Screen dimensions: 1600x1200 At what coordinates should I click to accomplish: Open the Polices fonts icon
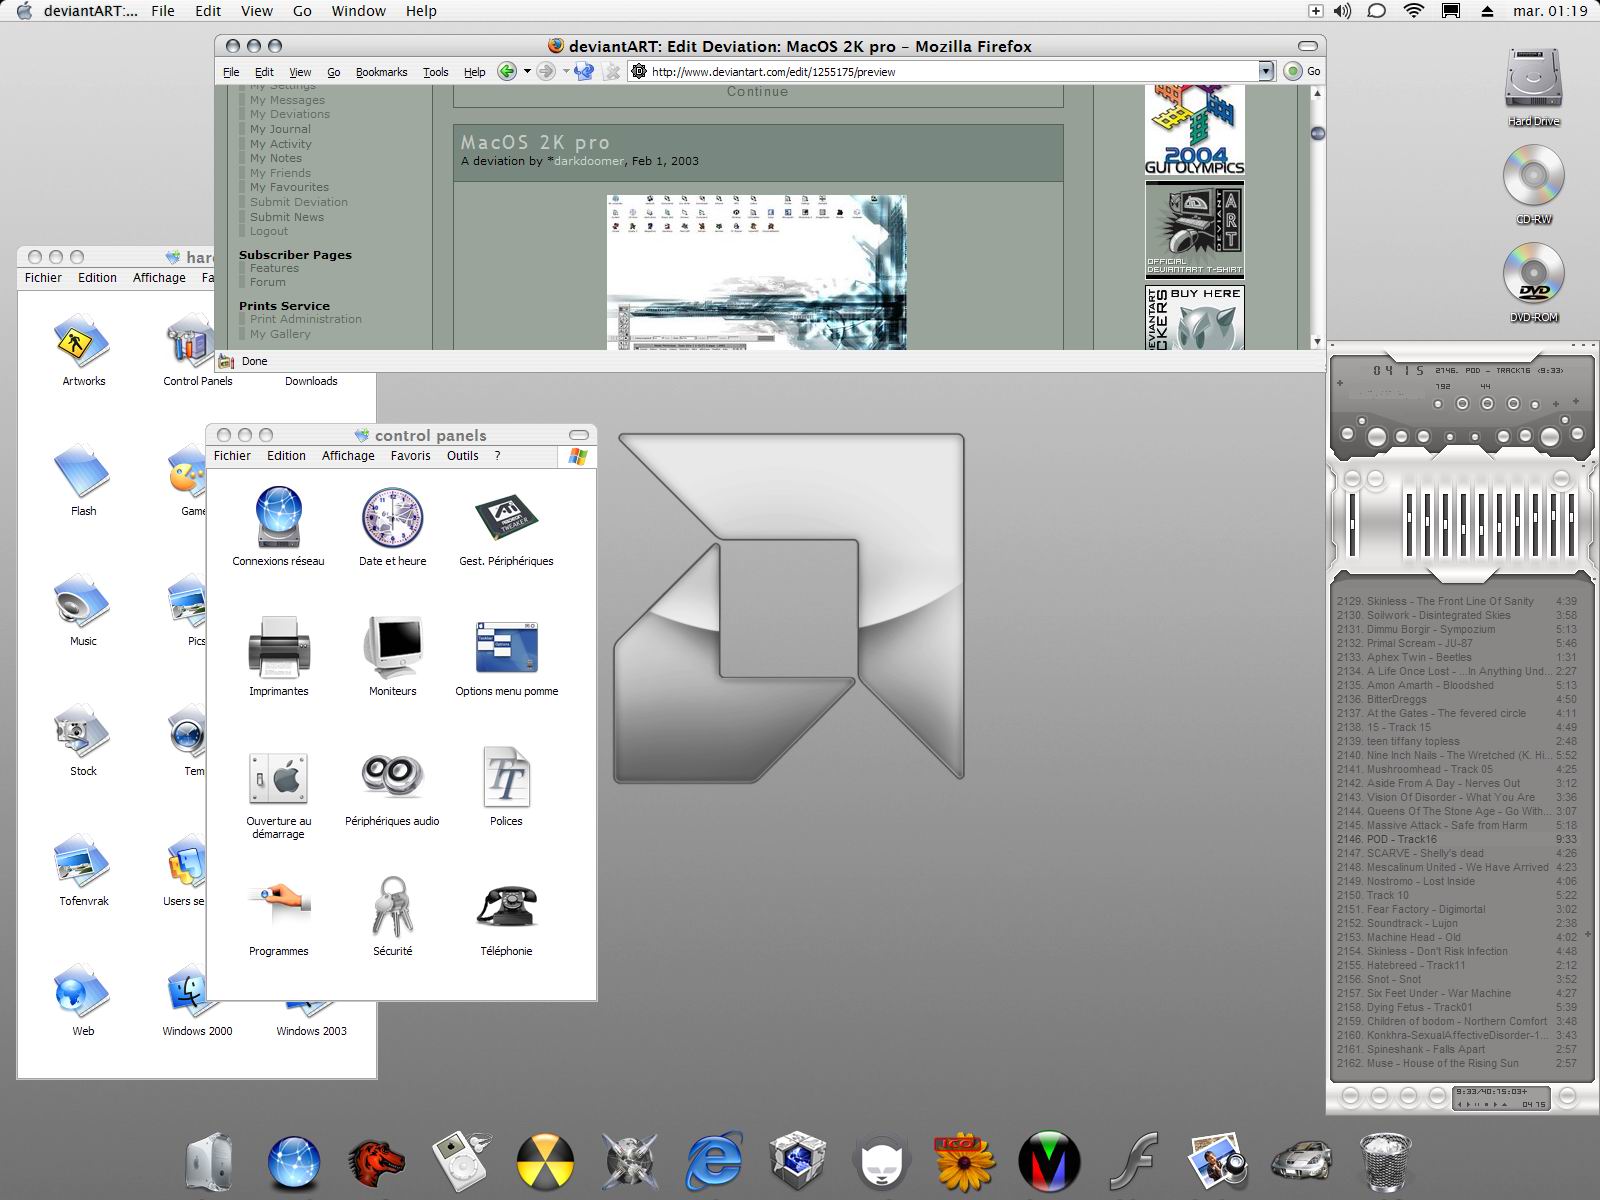click(506, 777)
